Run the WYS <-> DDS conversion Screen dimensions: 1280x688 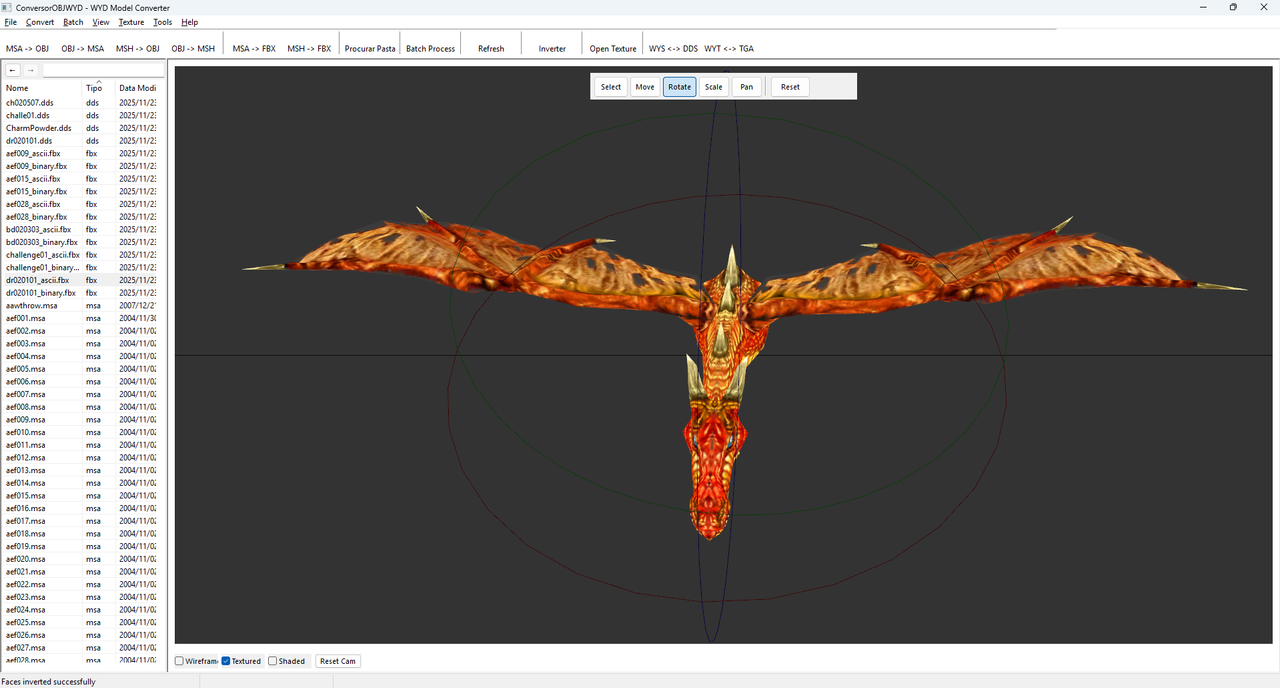click(673, 48)
